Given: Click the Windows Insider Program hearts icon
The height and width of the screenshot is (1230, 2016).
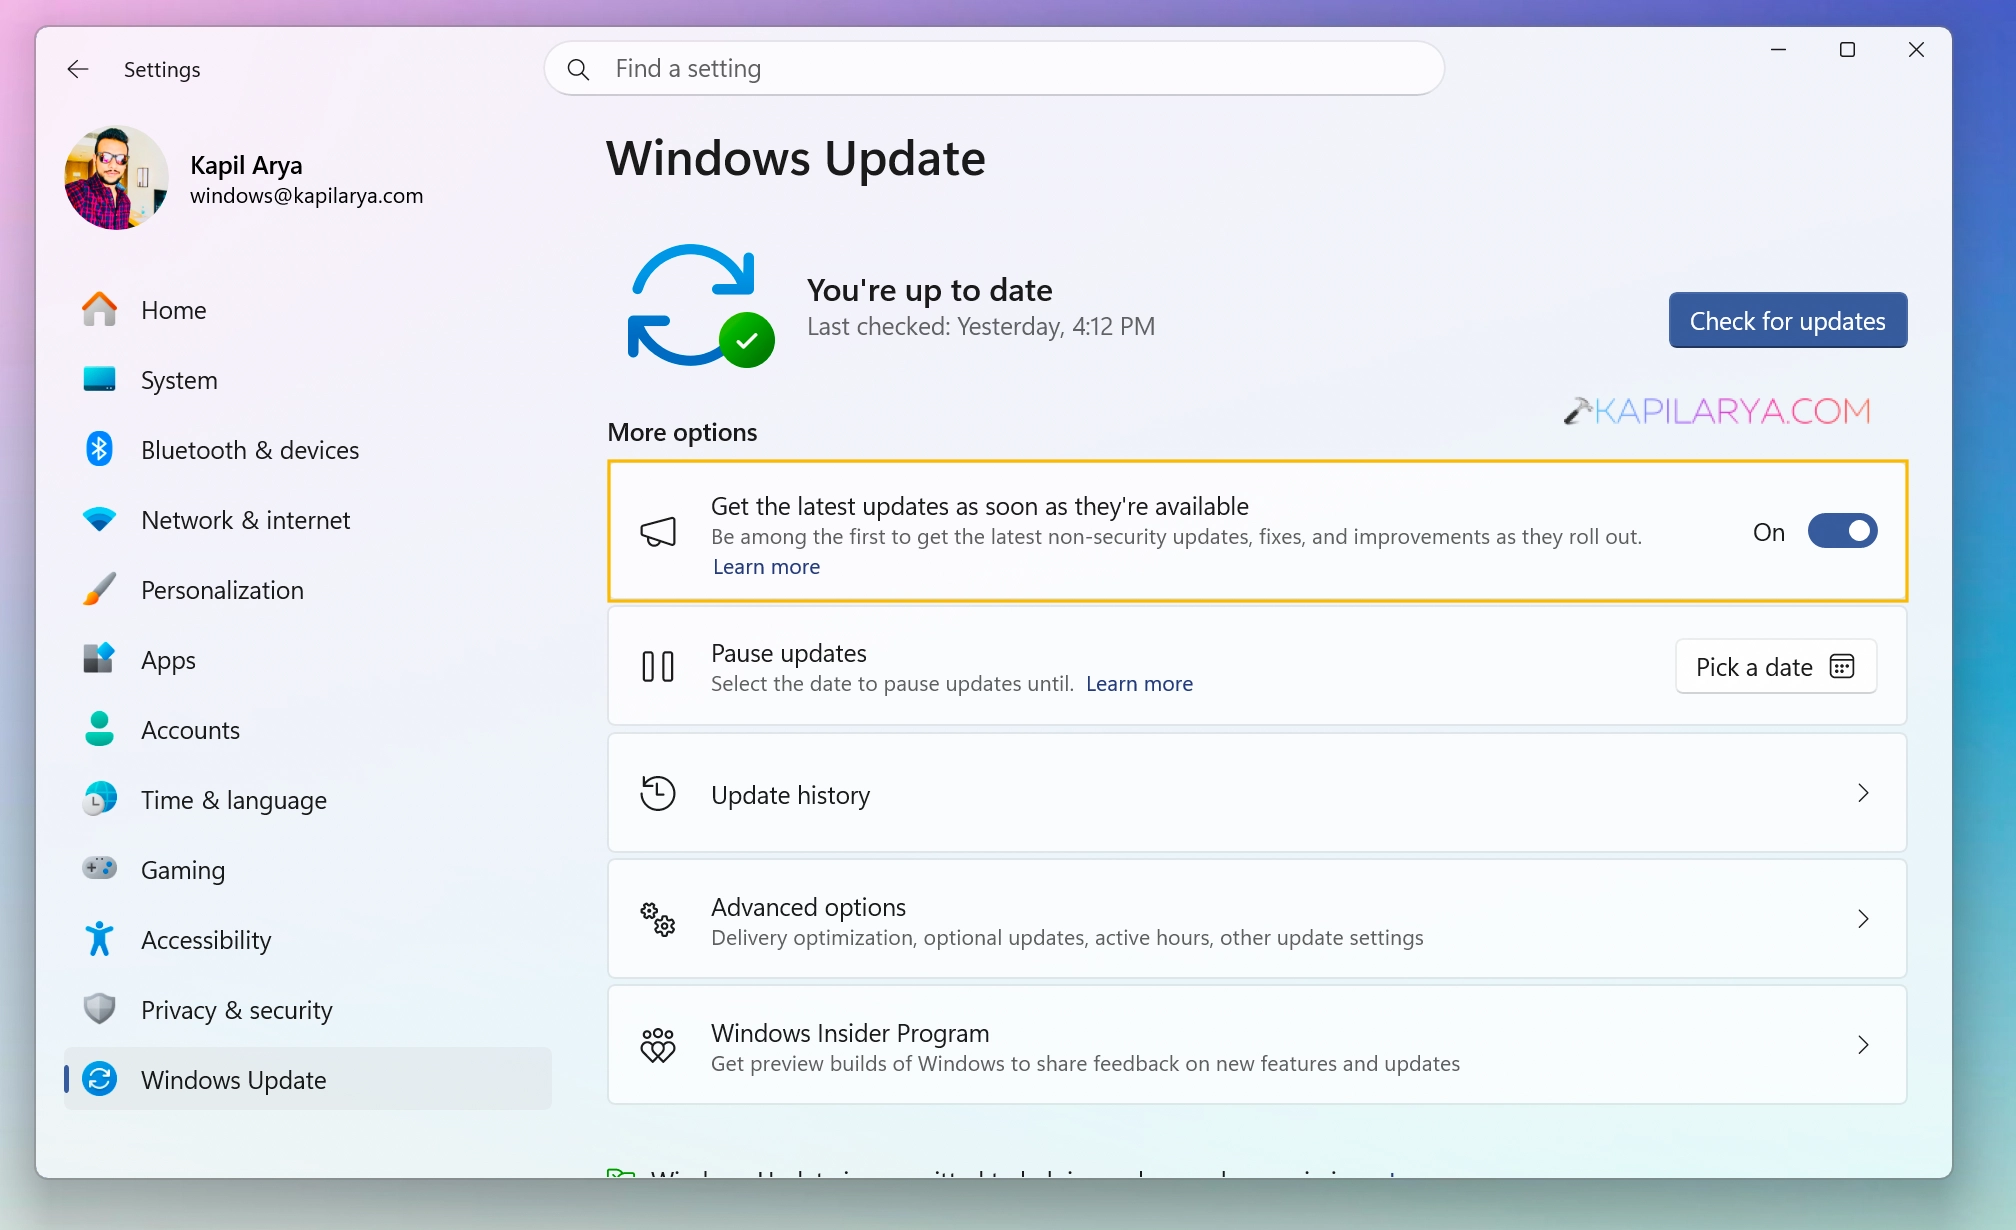Looking at the screenshot, I should click(x=658, y=1045).
